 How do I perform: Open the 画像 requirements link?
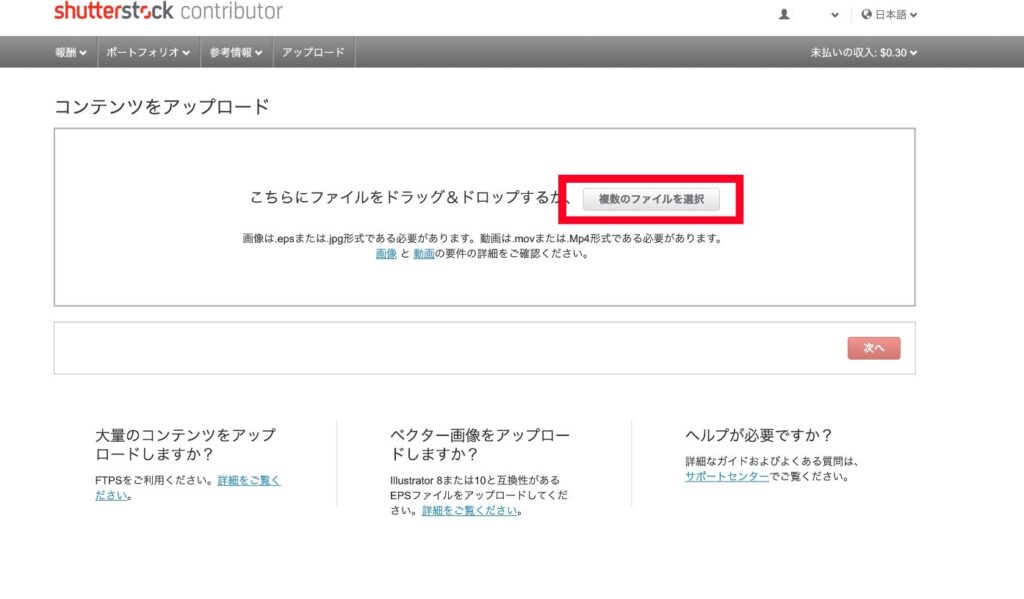coord(386,253)
